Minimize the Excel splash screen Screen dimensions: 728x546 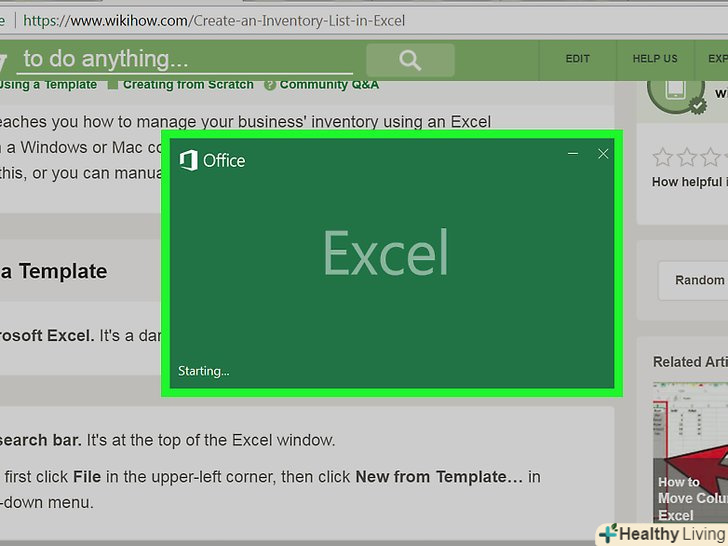tap(573, 154)
